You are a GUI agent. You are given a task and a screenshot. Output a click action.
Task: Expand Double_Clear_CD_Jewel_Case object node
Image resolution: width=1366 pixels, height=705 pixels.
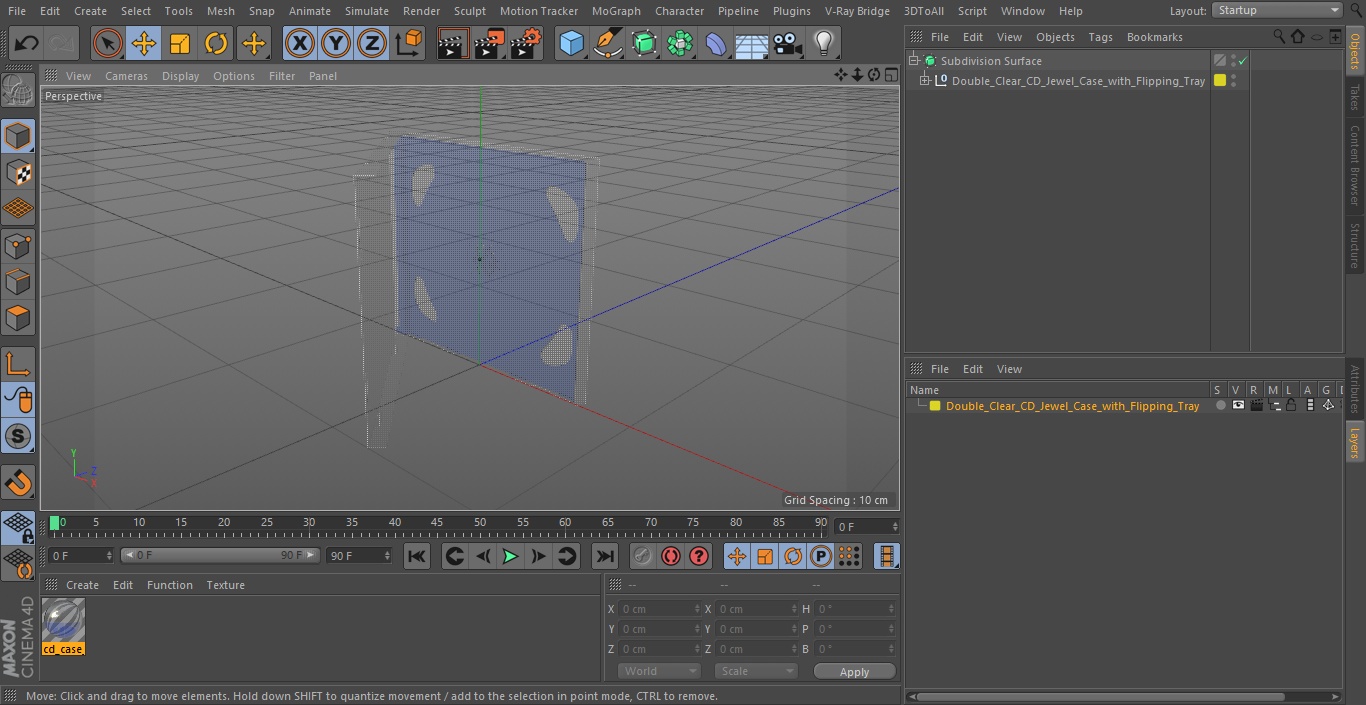925,81
